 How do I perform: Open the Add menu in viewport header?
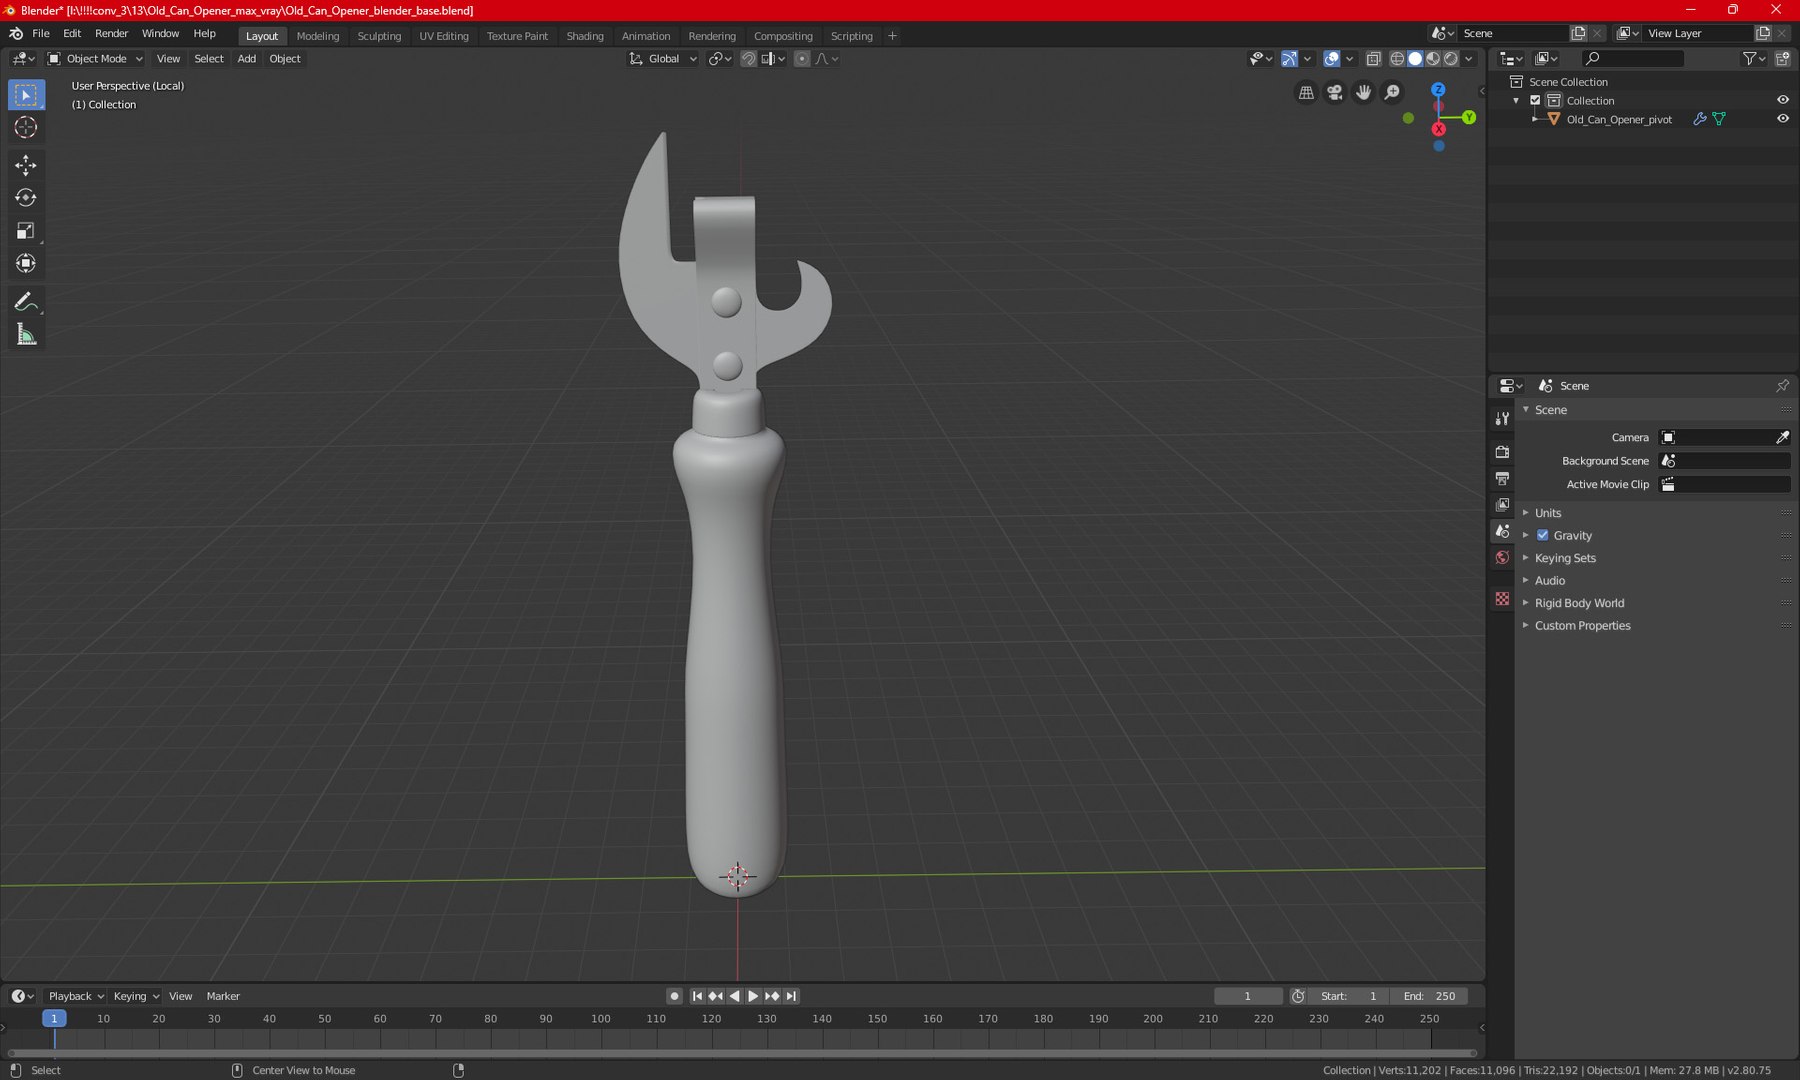246,59
